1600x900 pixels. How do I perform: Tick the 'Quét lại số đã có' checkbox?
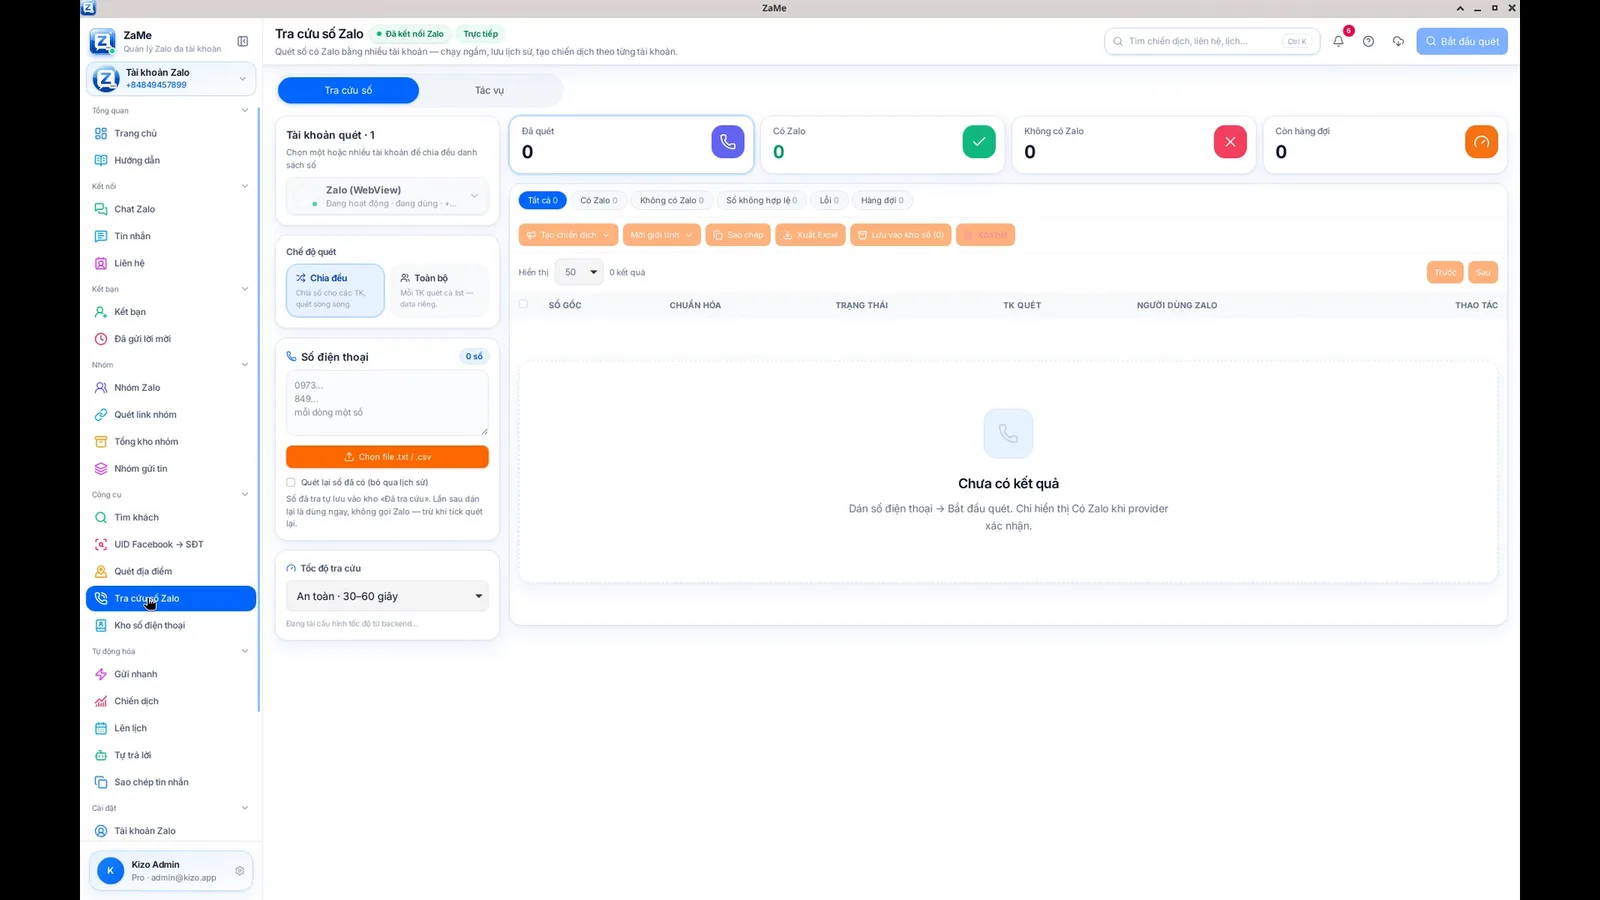[x=291, y=482]
